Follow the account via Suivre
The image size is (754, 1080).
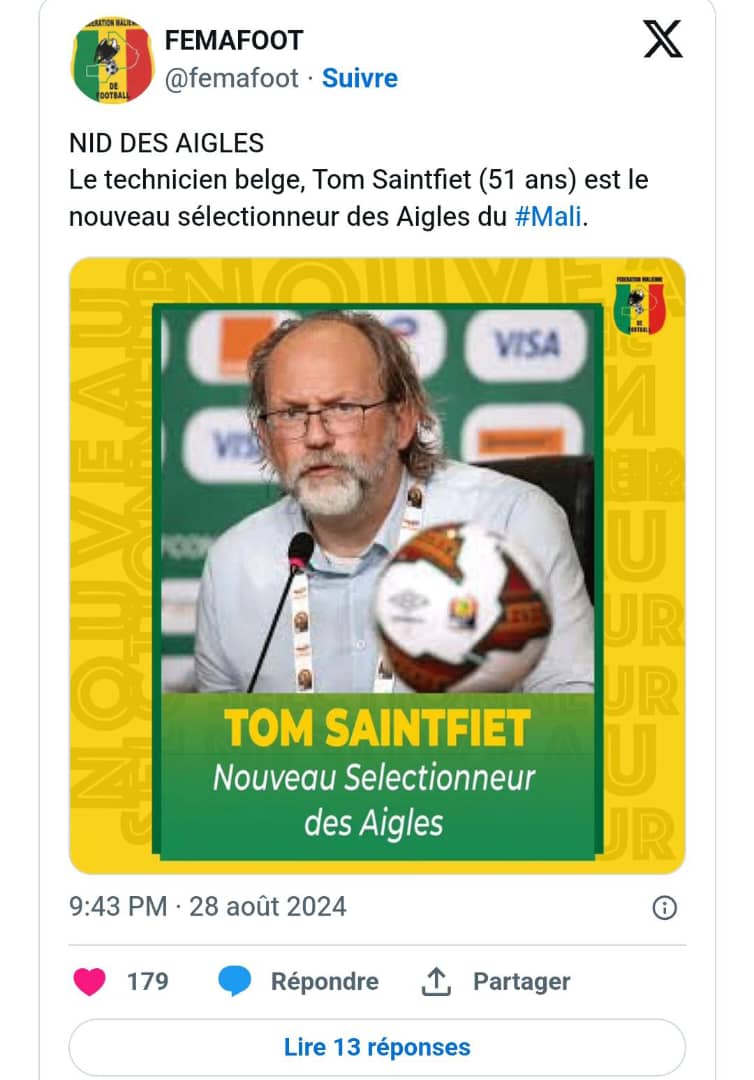[360, 78]
